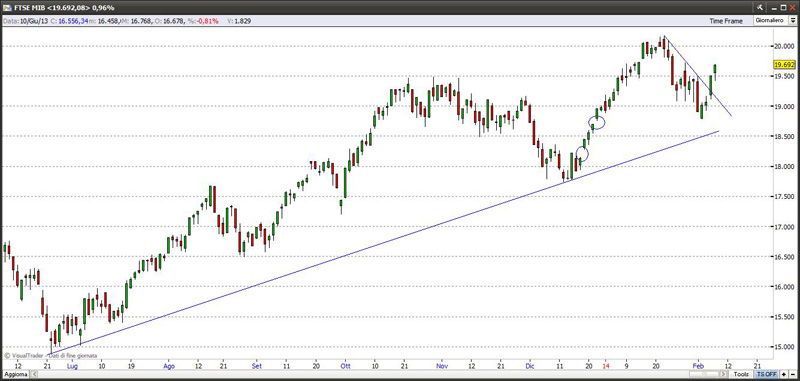Click the 18.000 price axis label
Screen dimensions: 800x381
785,167
